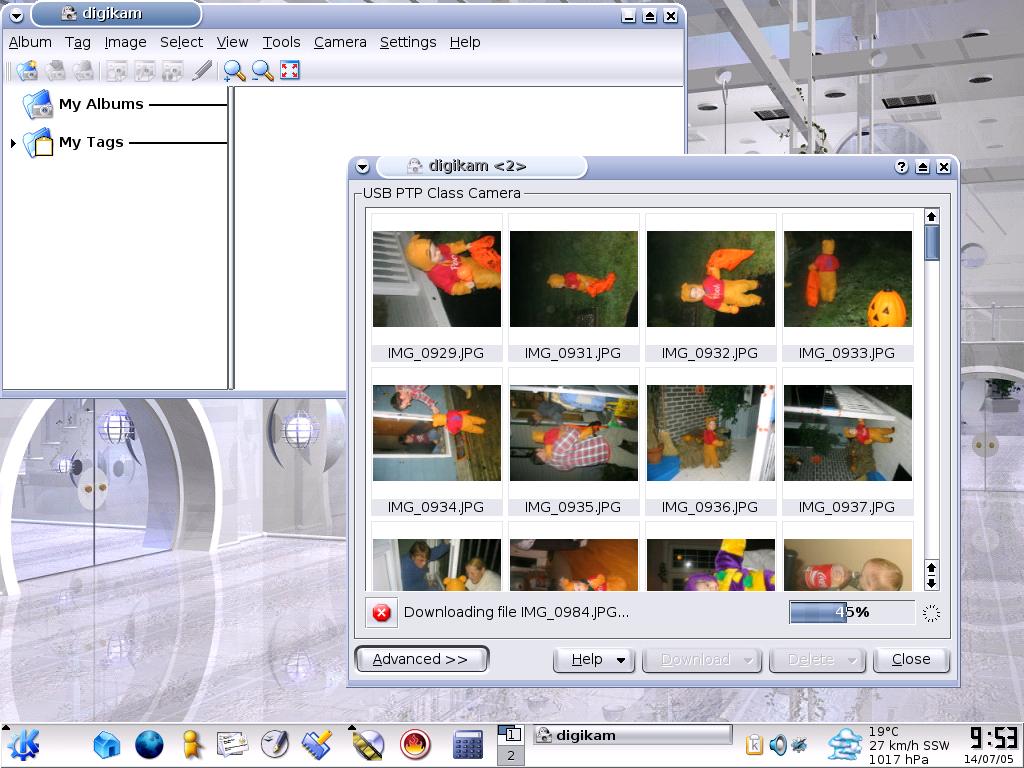The width and height of the screenshot is (1024, 768).
Task: Expand options with the Advanced >> button
Action: click(421, 659)
